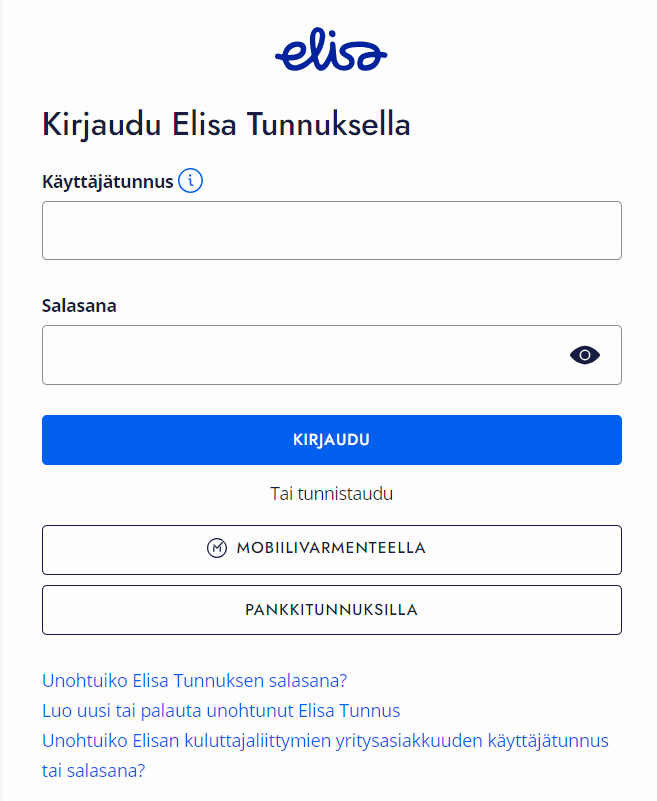Show password with the eye icon
This screenshot has height=801, width=657.
[585, 354]
